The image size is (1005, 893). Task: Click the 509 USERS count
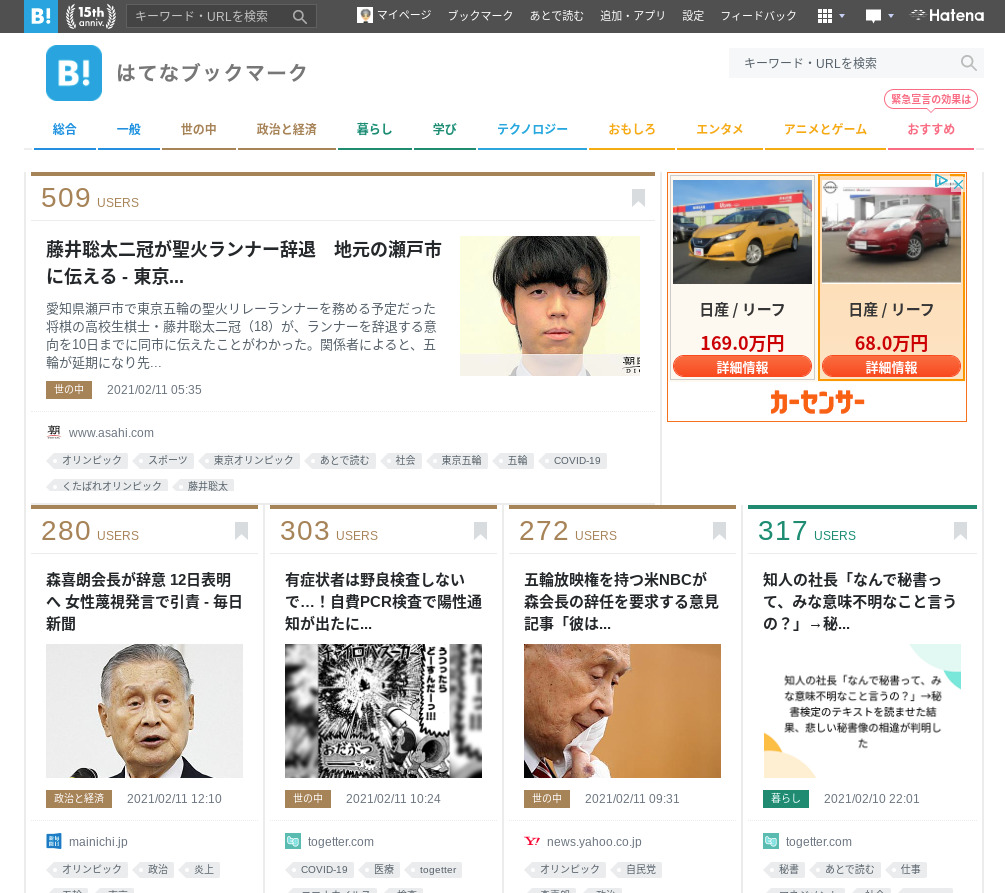click(90, 198)
